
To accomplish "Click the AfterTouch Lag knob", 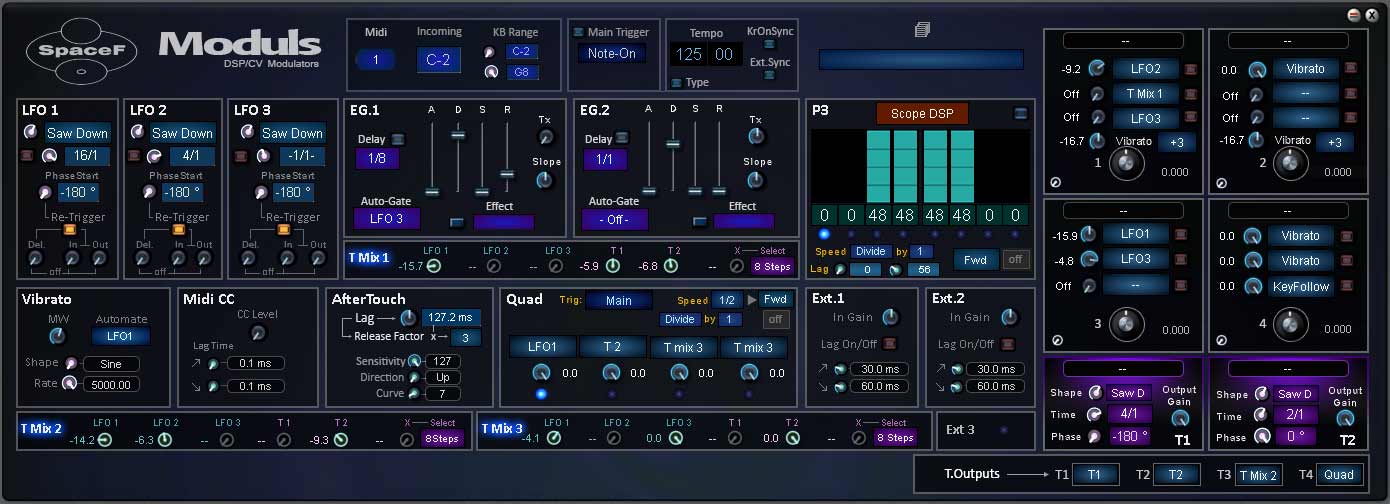I will pos(407,318).
